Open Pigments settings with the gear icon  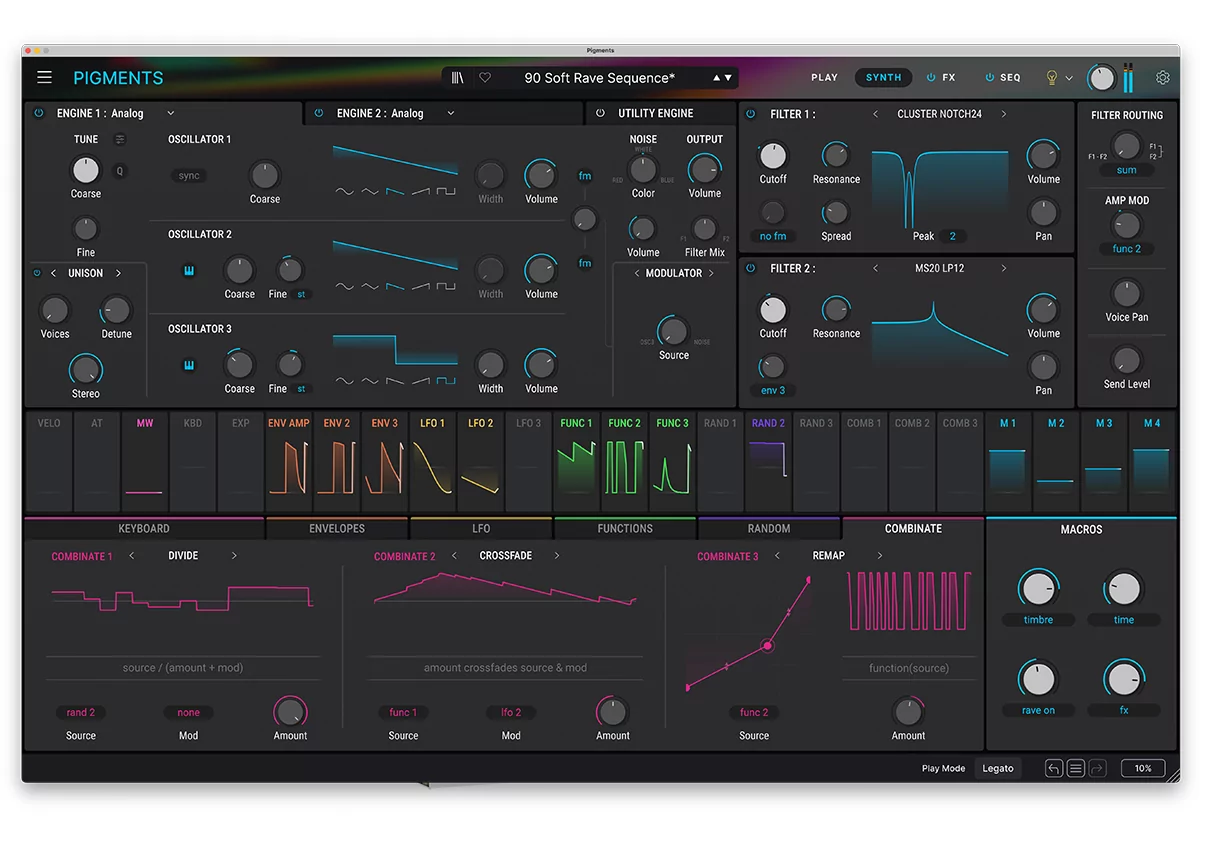[x=1162, y=77]
